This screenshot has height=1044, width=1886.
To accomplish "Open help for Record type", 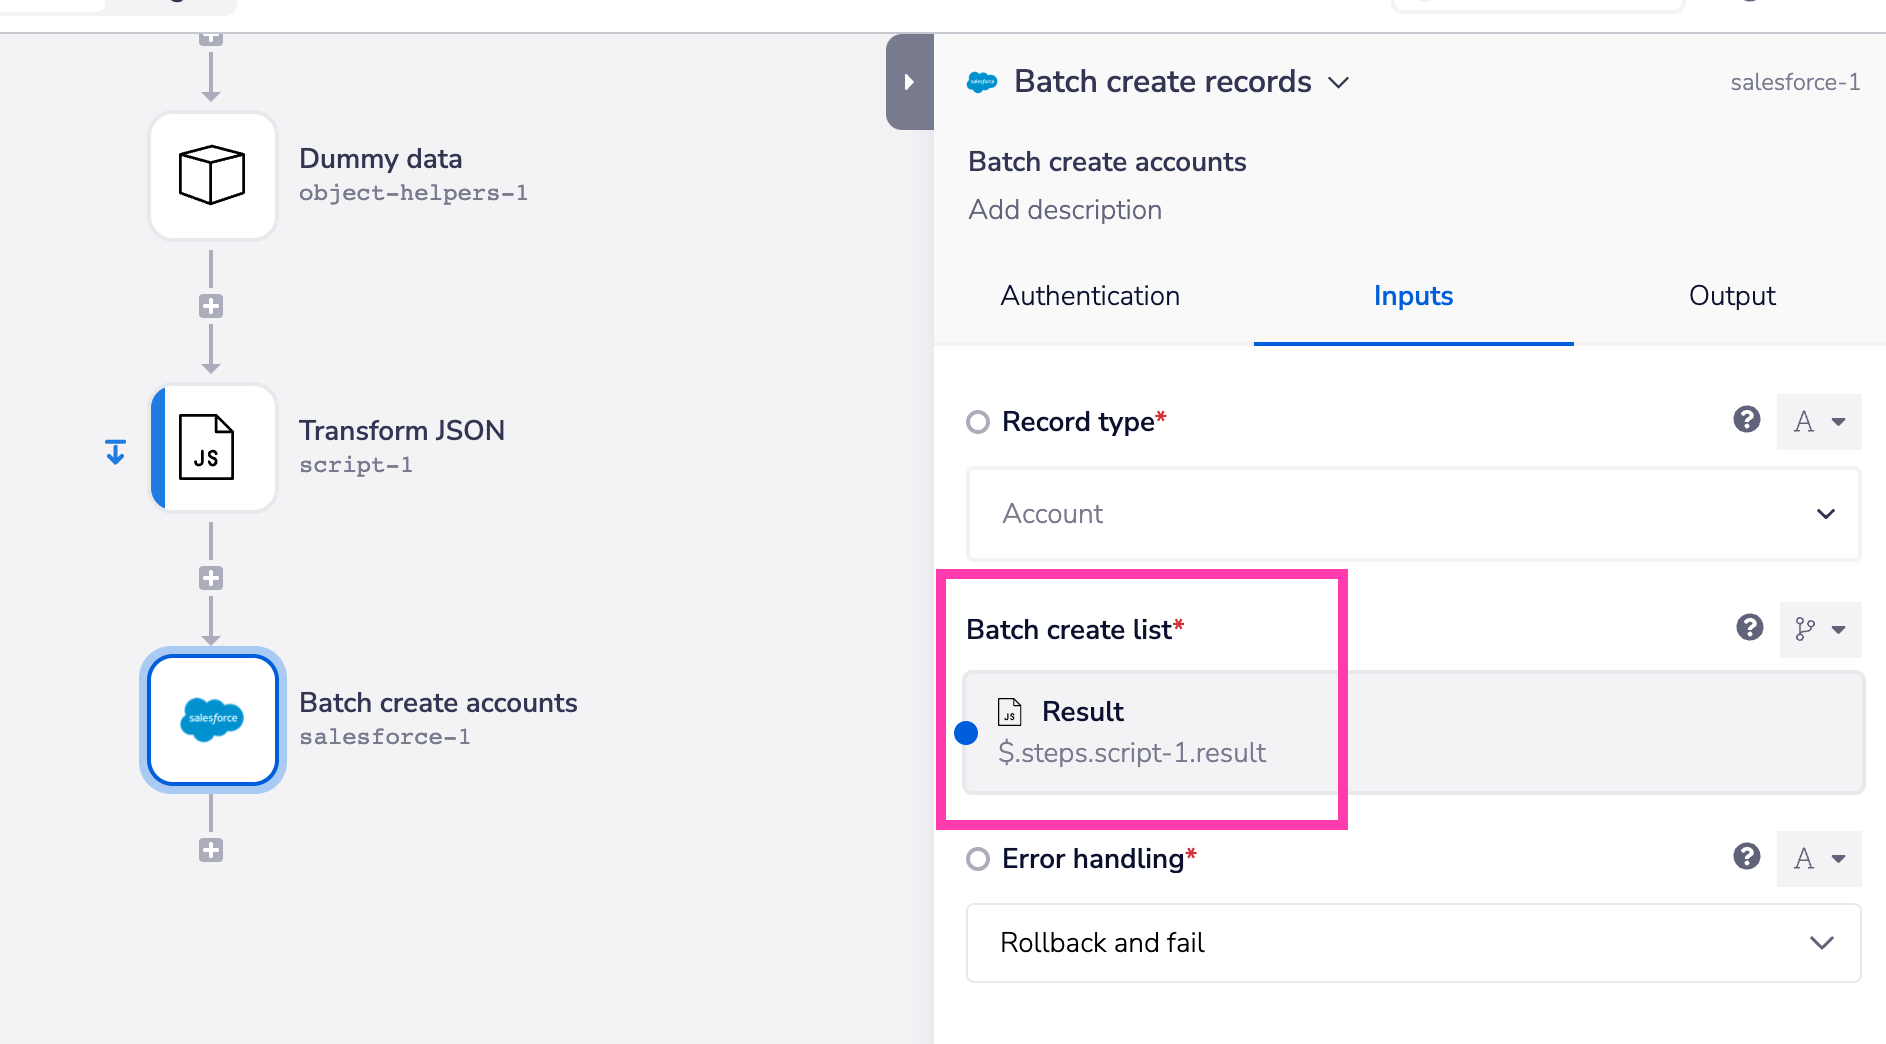I will [x=1747, y=421].
